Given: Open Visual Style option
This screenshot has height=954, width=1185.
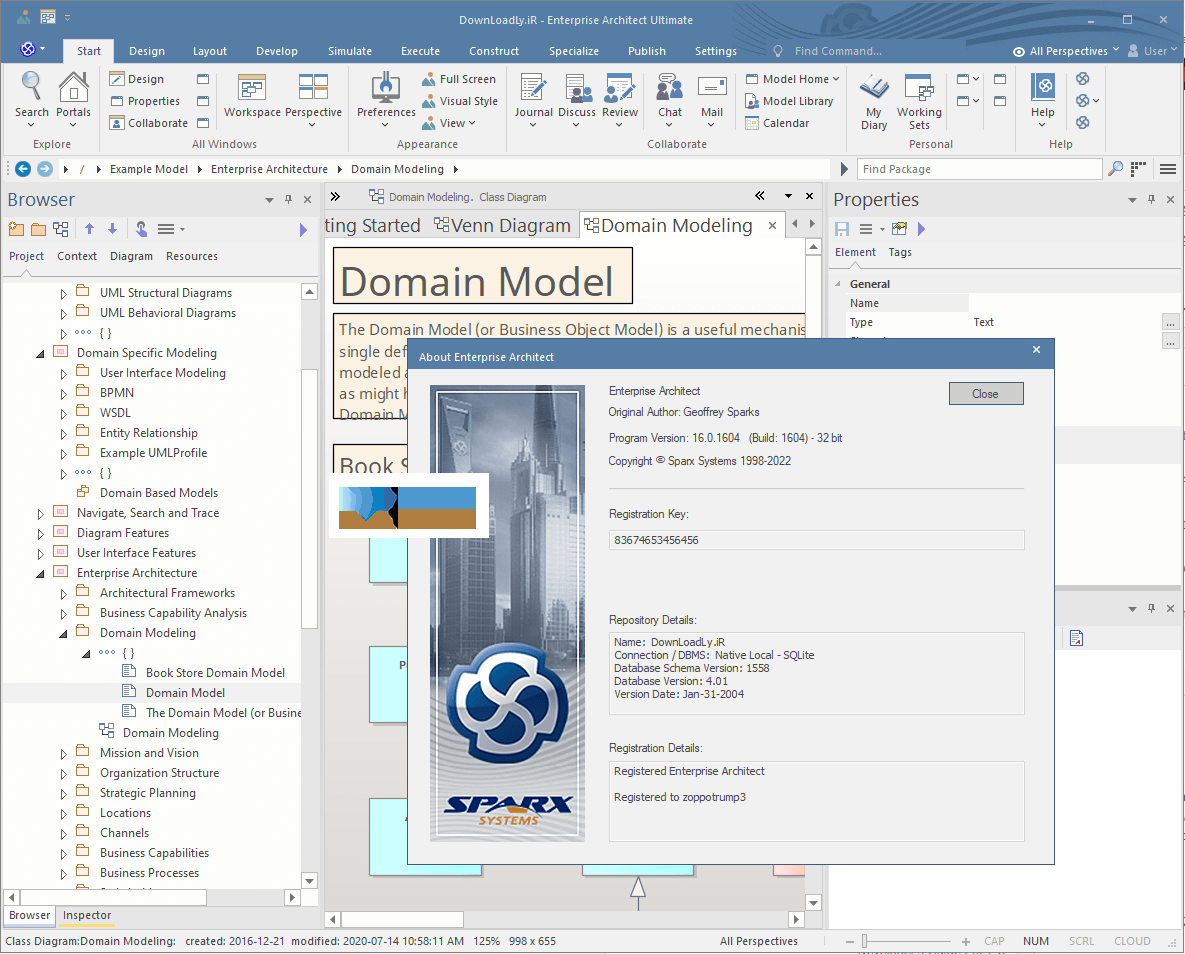Looking at the screenshot, I should (x=459, y=101).
